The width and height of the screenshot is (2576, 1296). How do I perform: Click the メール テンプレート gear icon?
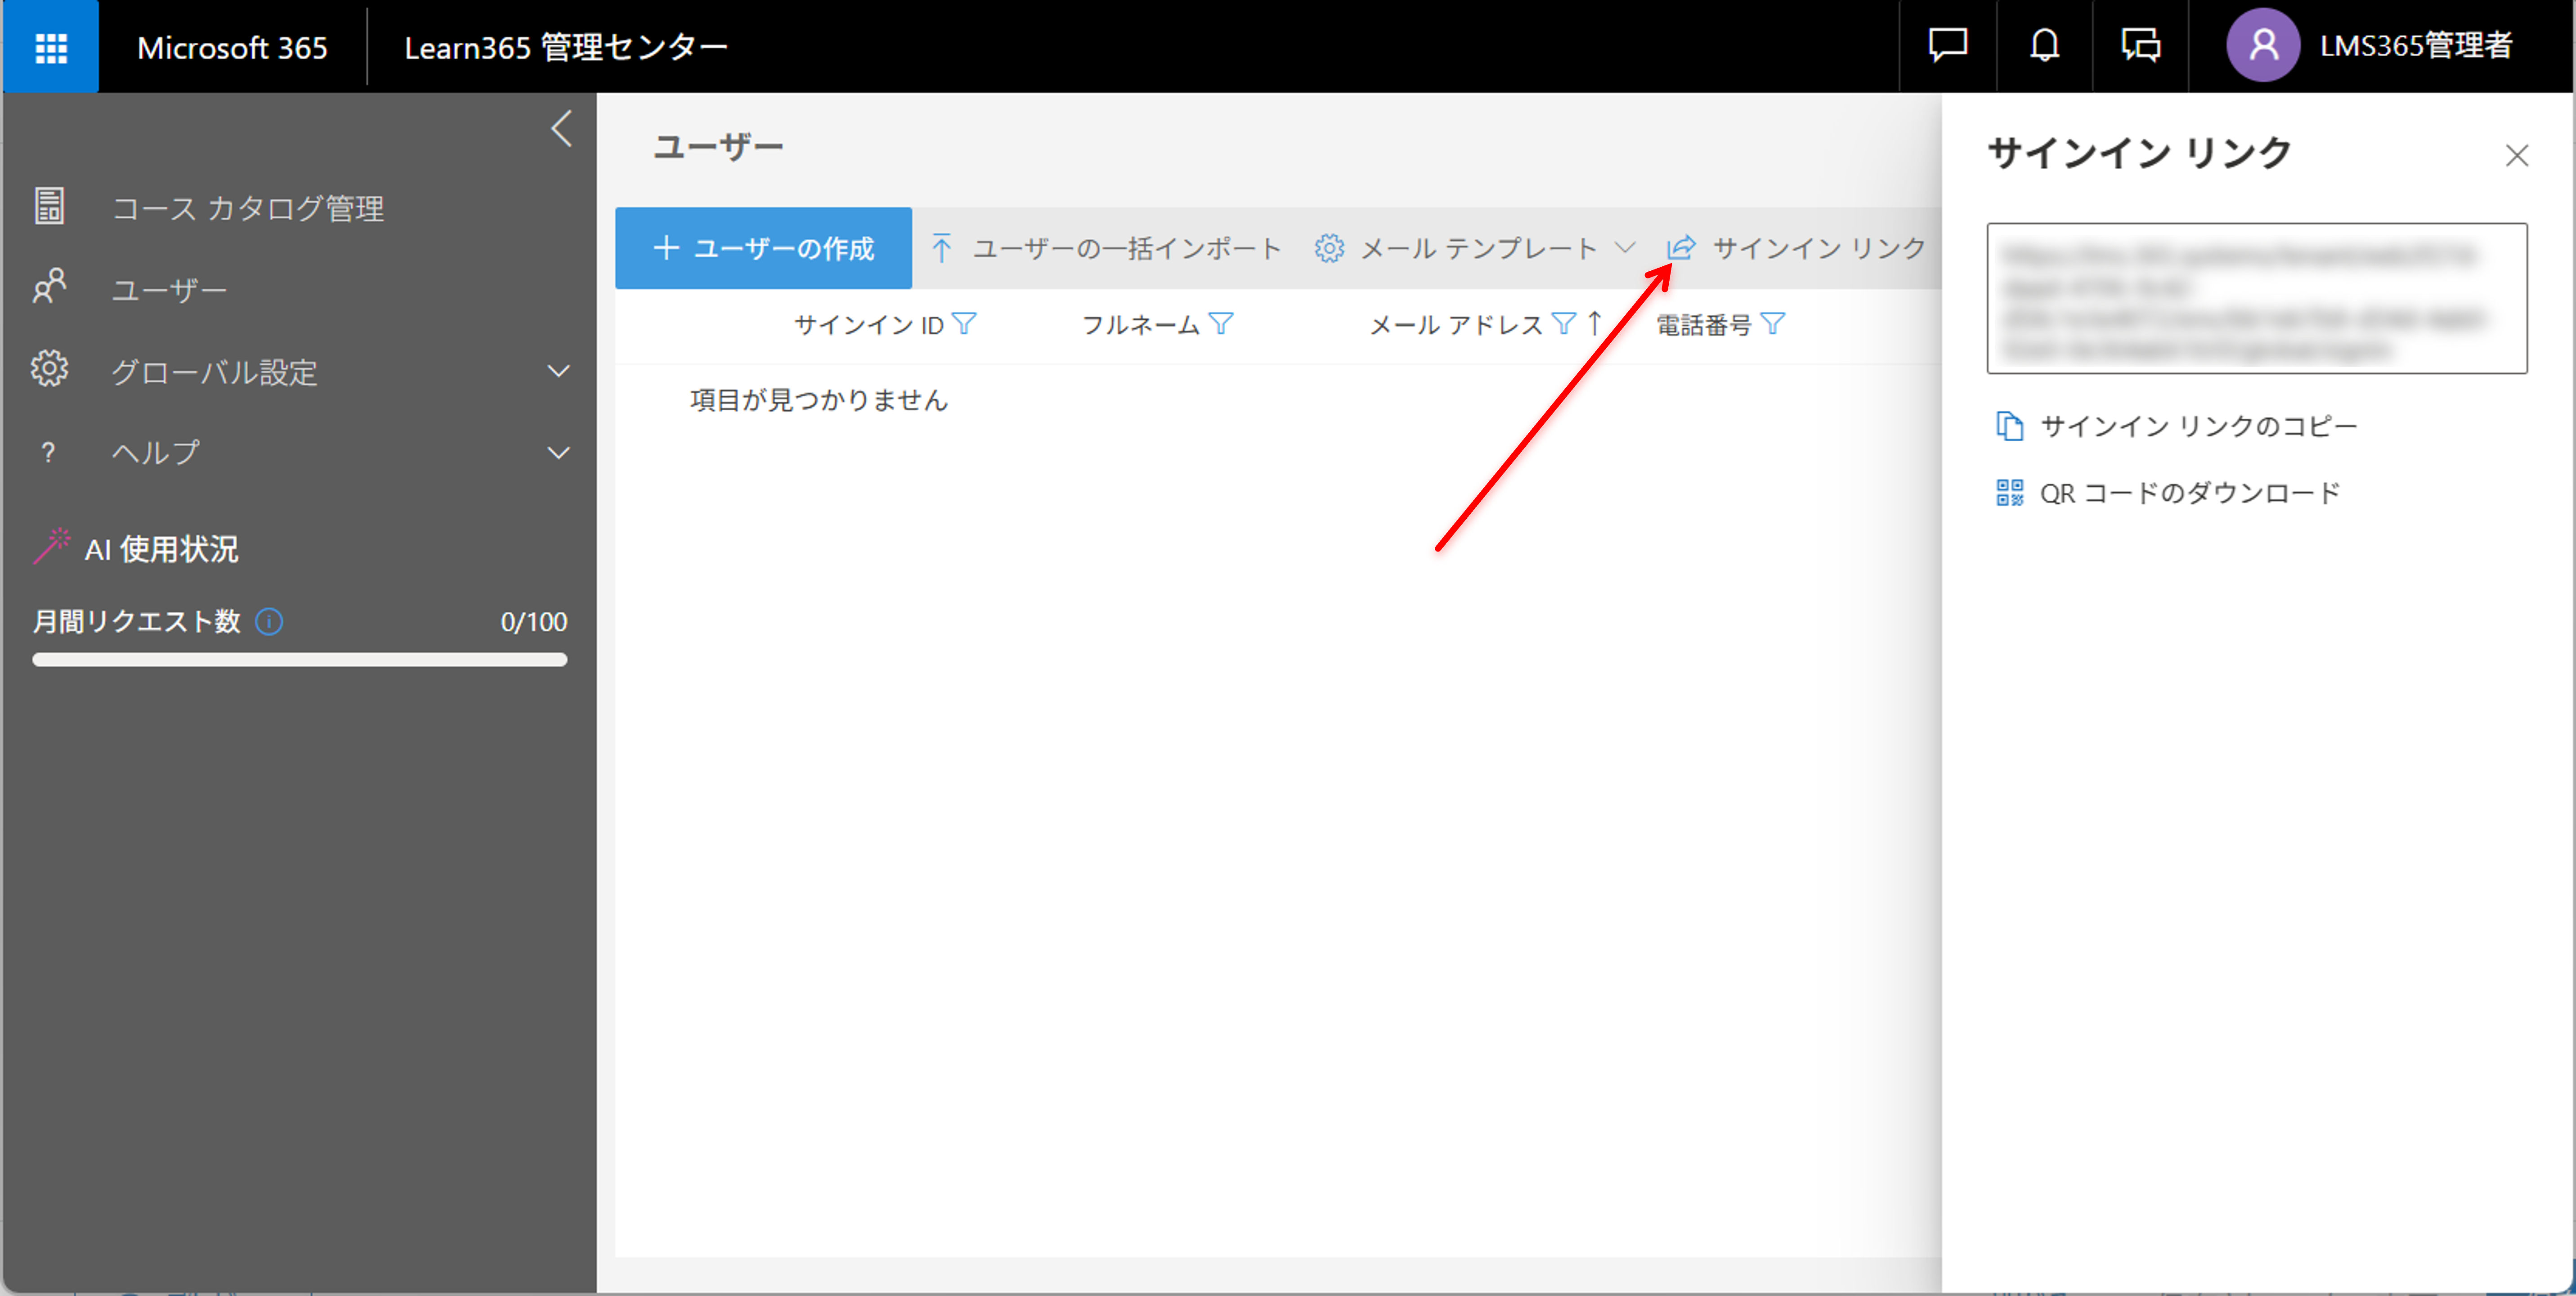click(x=1329, y=248)
